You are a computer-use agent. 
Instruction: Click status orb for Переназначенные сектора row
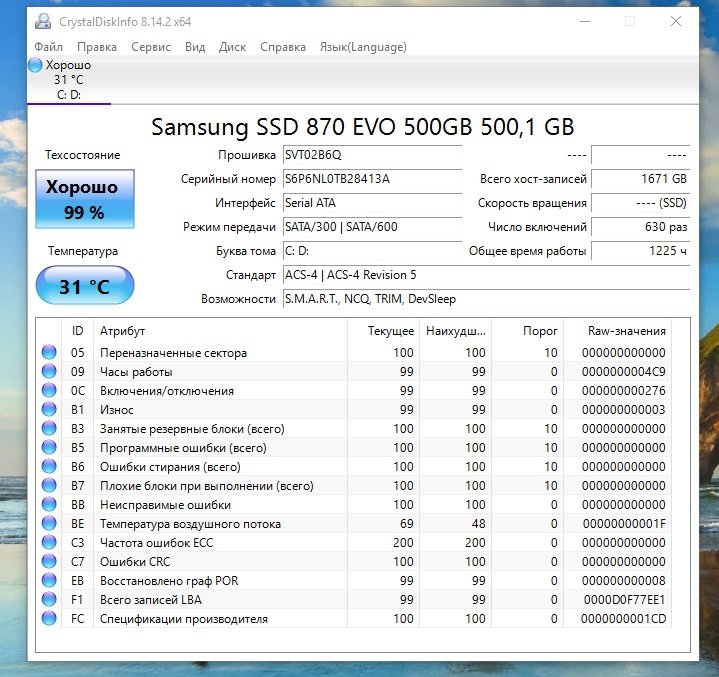[49, 353]
